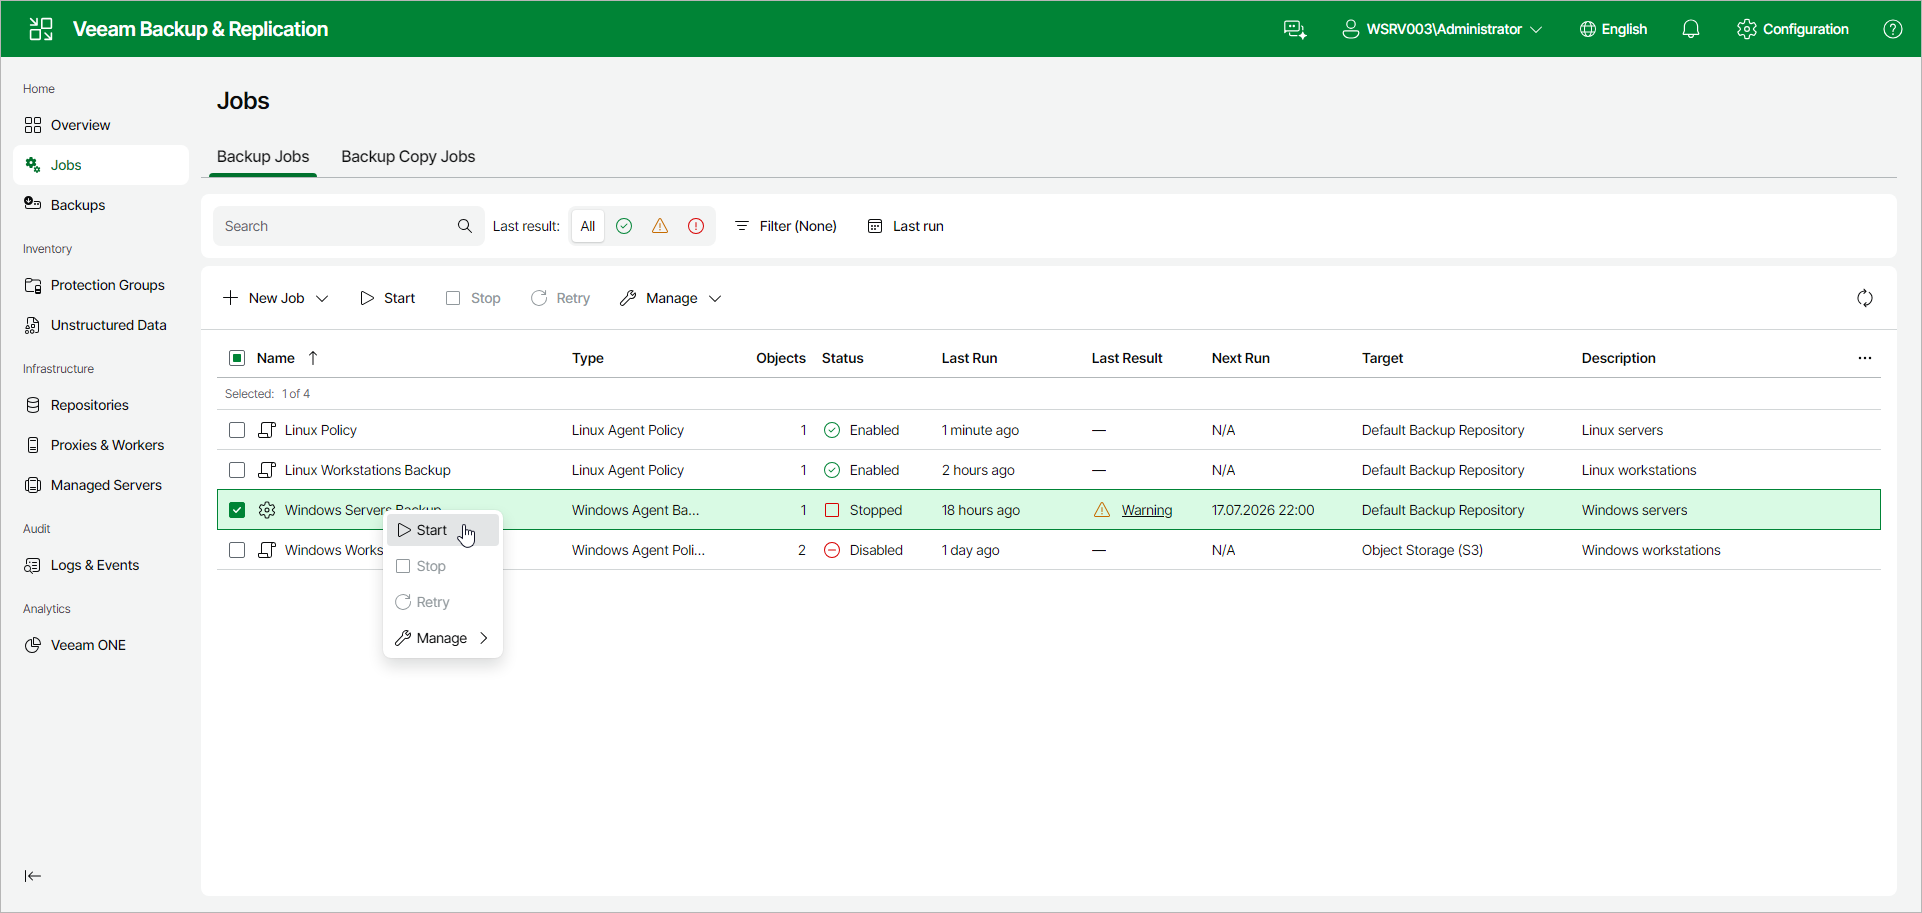Click the Object Storage (S3) target
1922x913 pixels.
point(1422,550)
